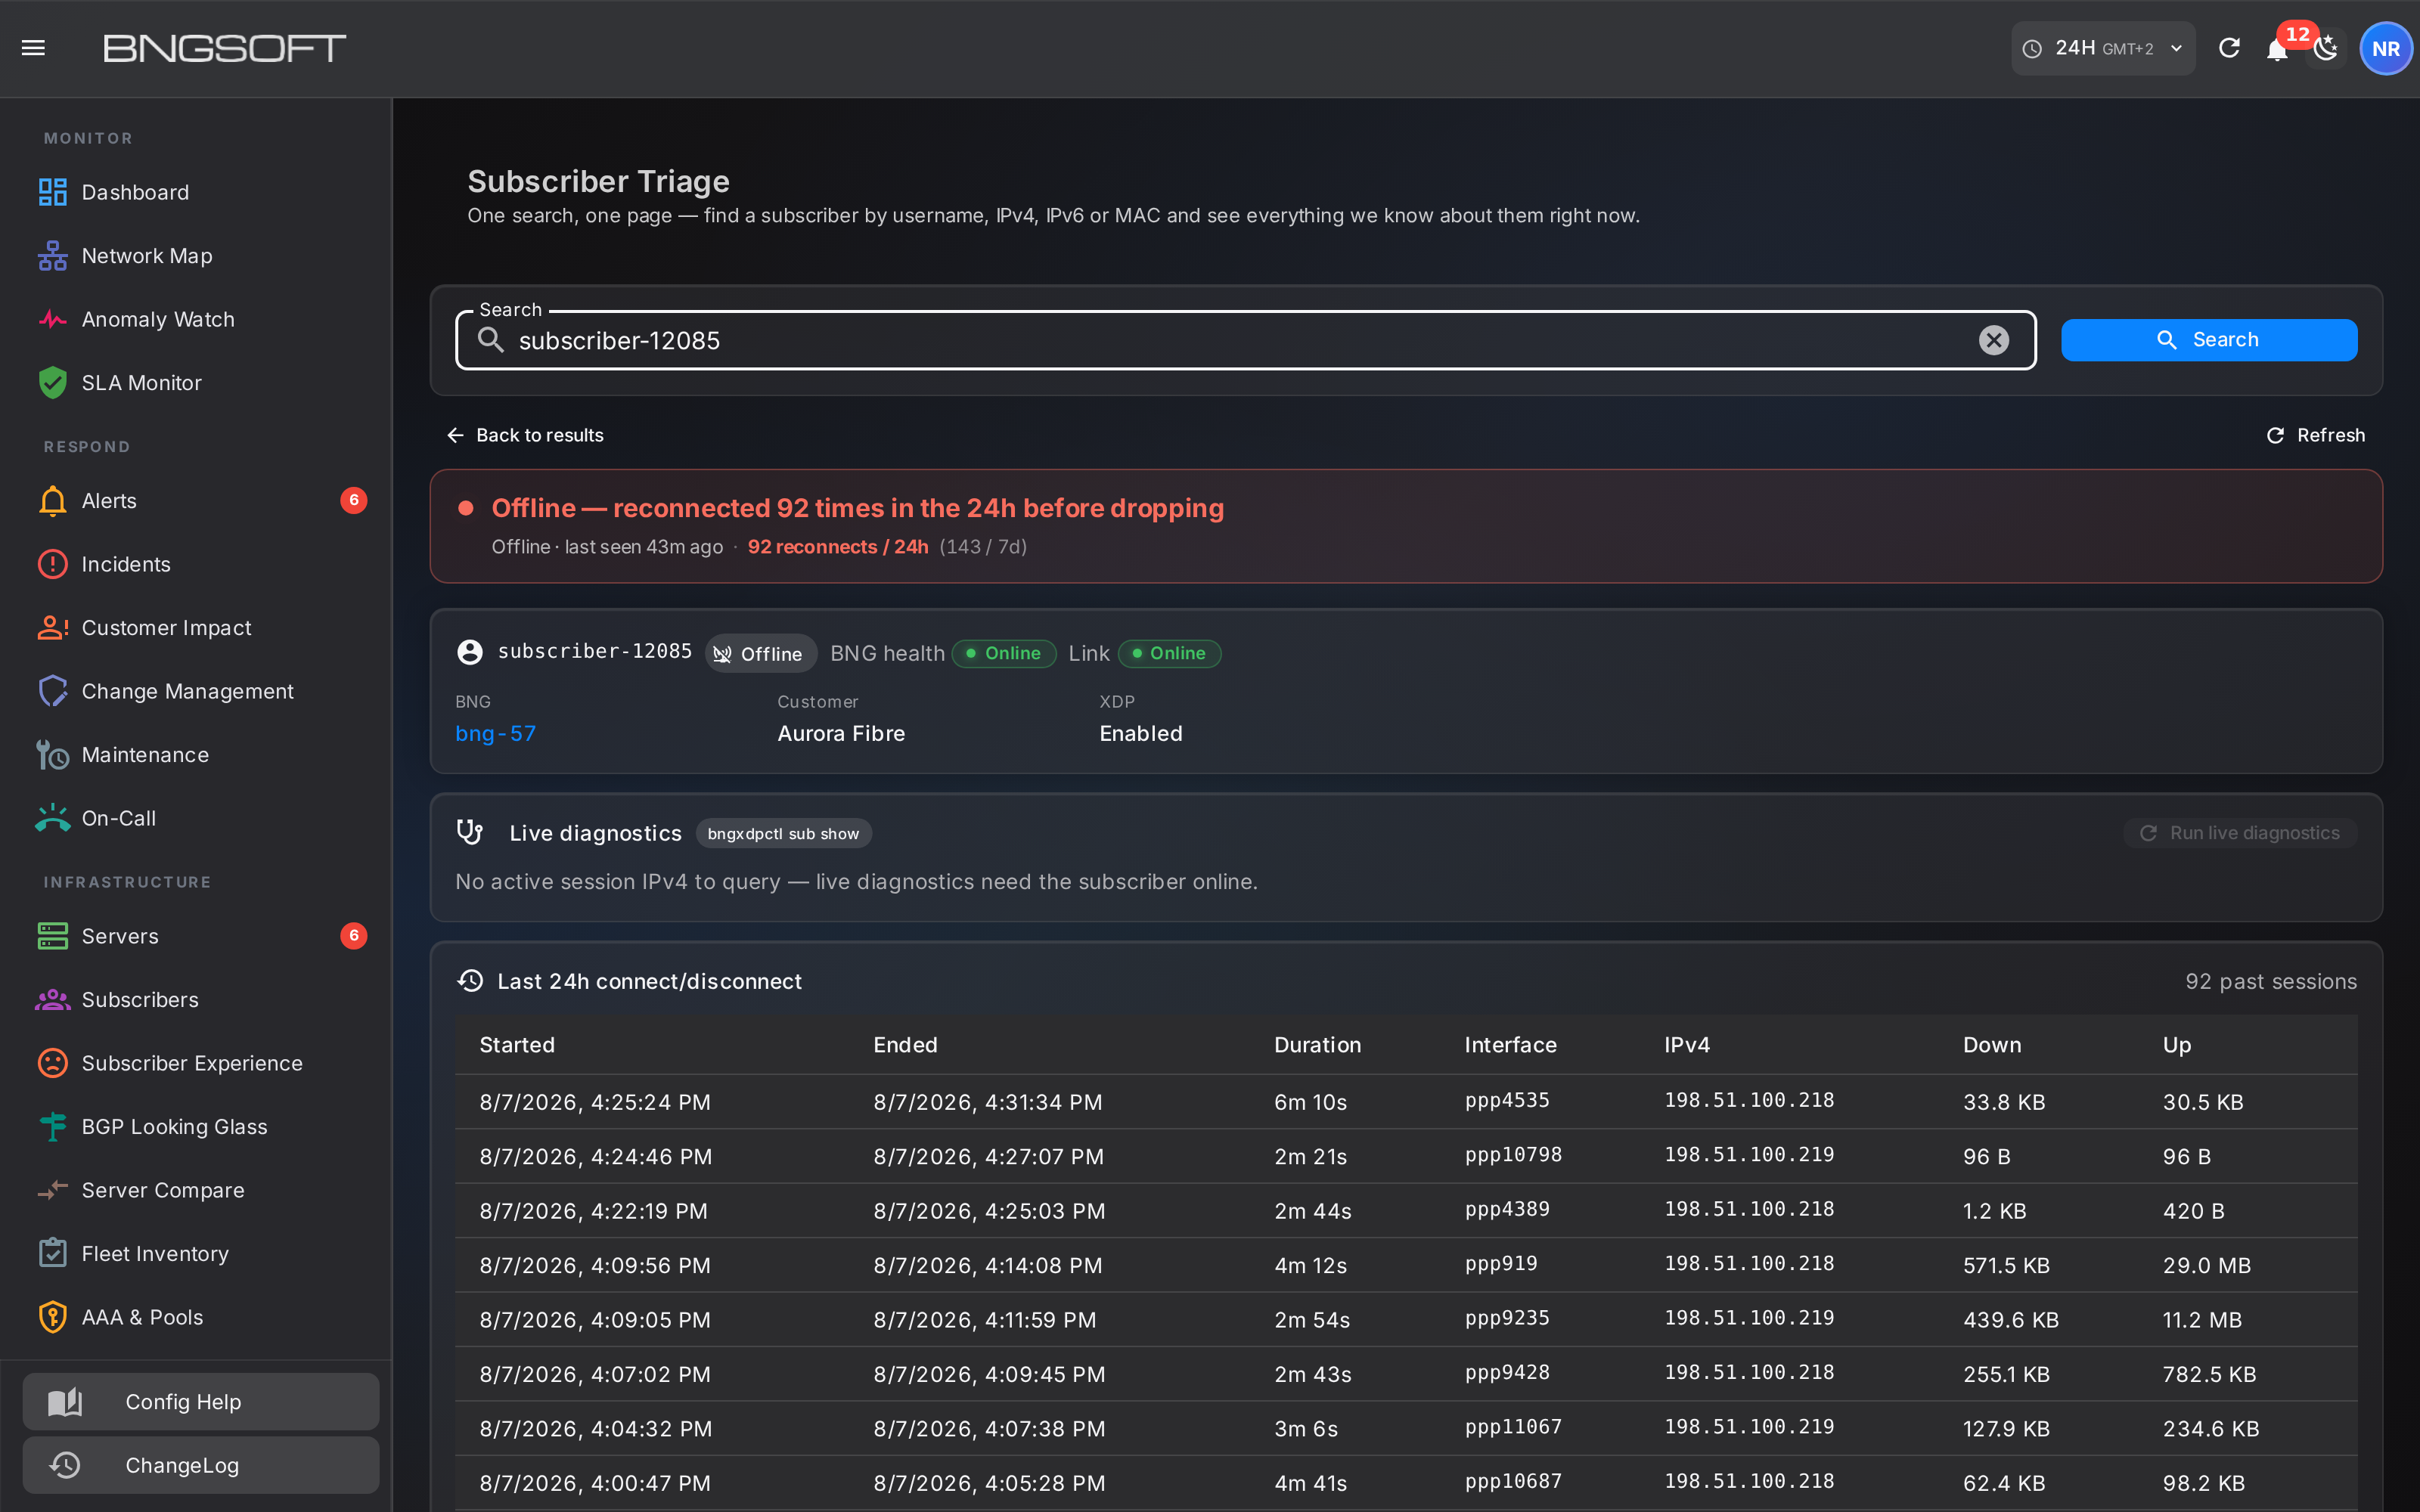Click the Down column header
Image resolution: width=2420 pixels, height=1512 pixels.
pyautogui.click(x=1991, y=1044)
